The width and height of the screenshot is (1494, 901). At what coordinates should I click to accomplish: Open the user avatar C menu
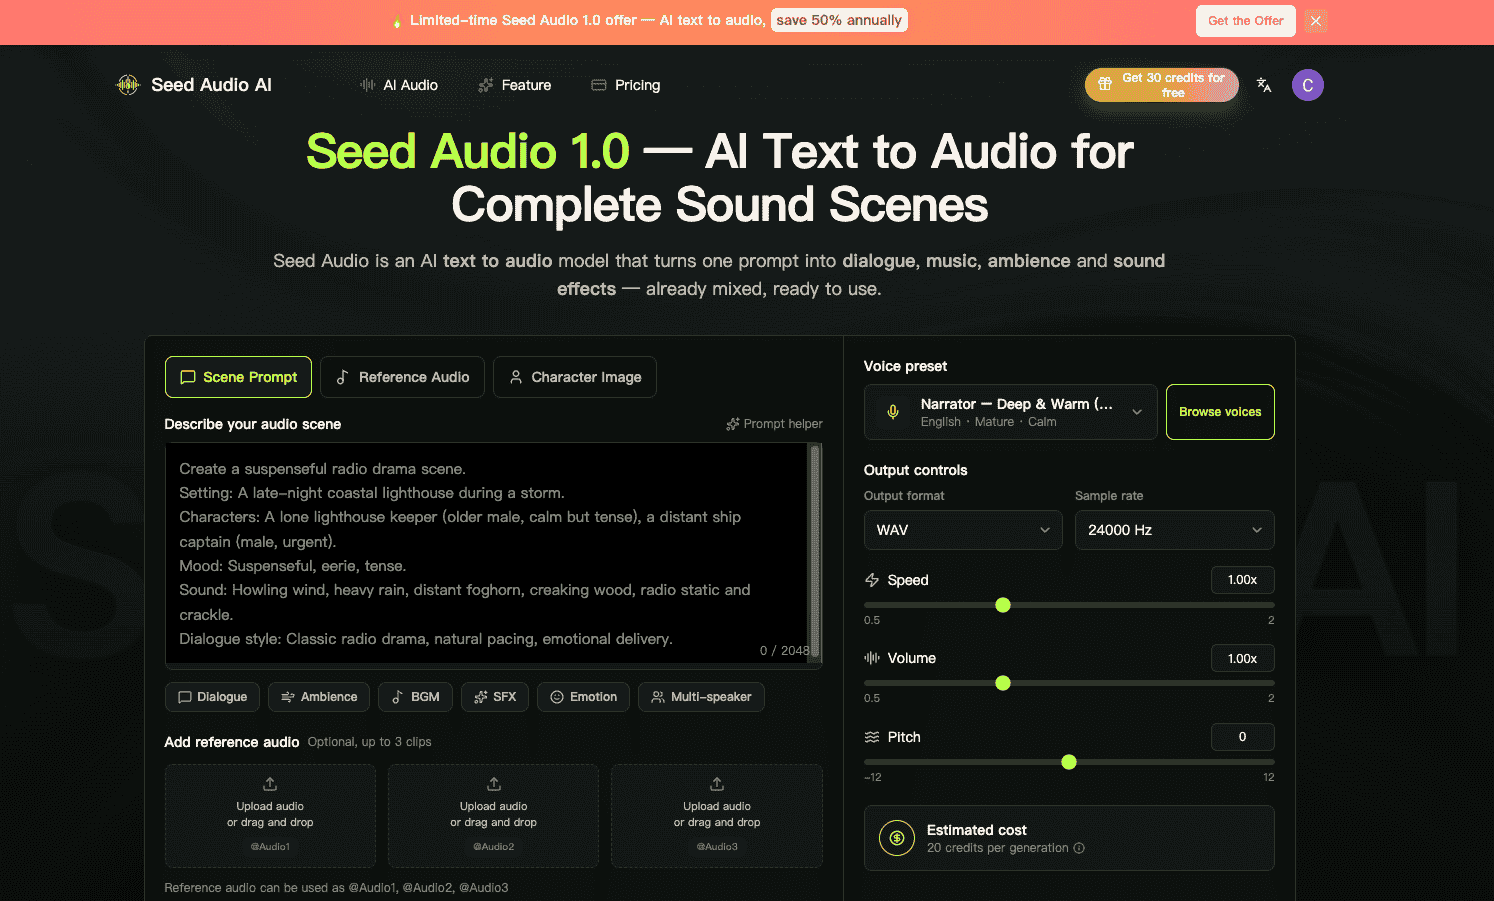pyautogui.click(x=1308, y=85)
